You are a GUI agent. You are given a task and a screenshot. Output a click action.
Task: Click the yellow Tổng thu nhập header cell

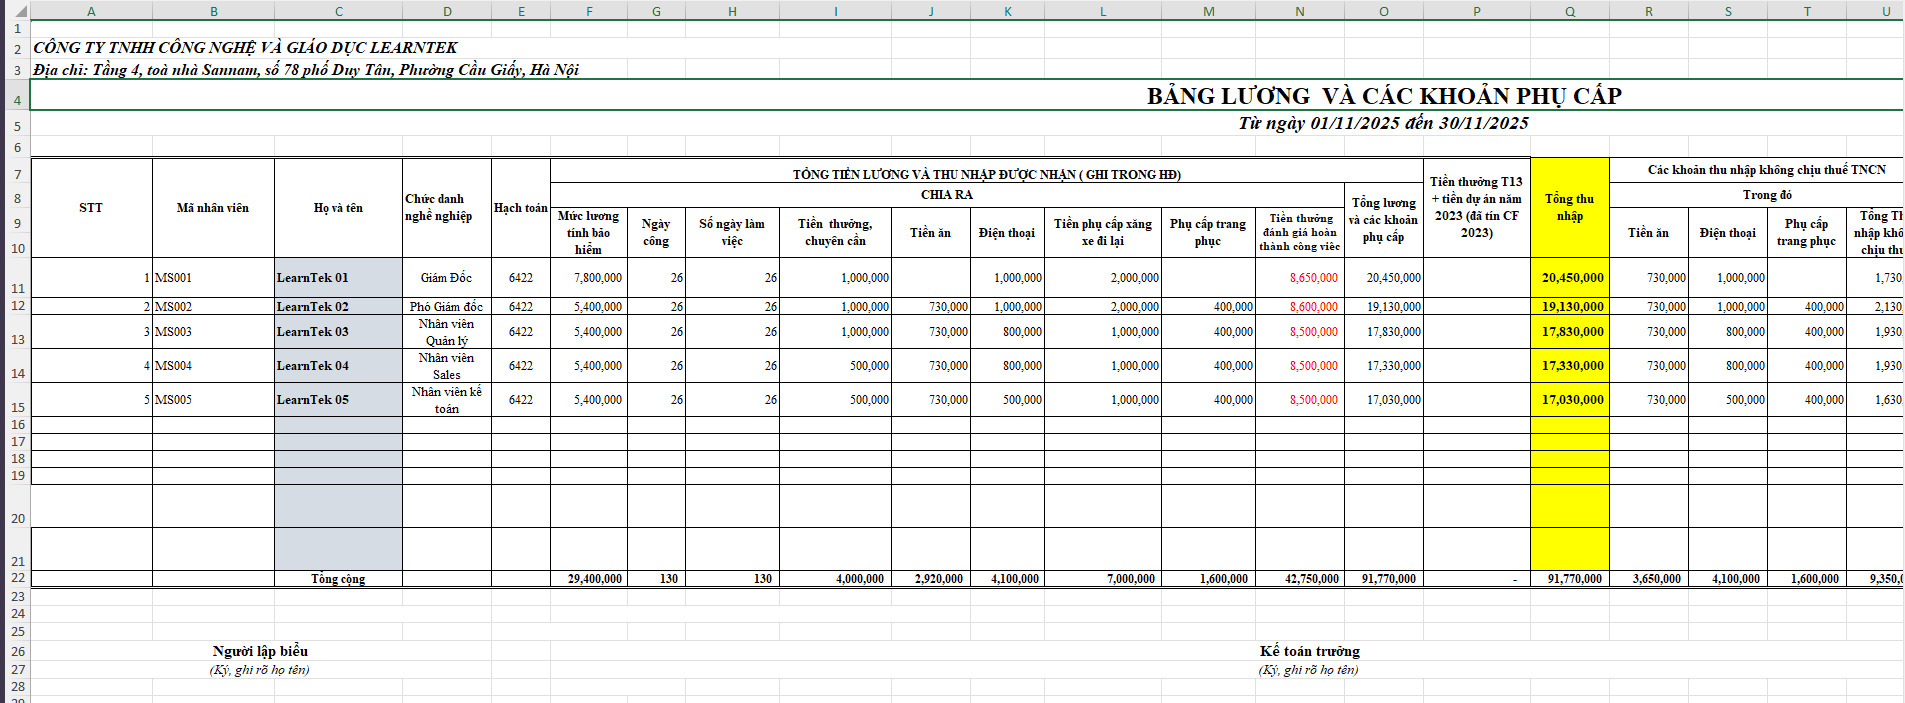click(x=1569, y=208)
